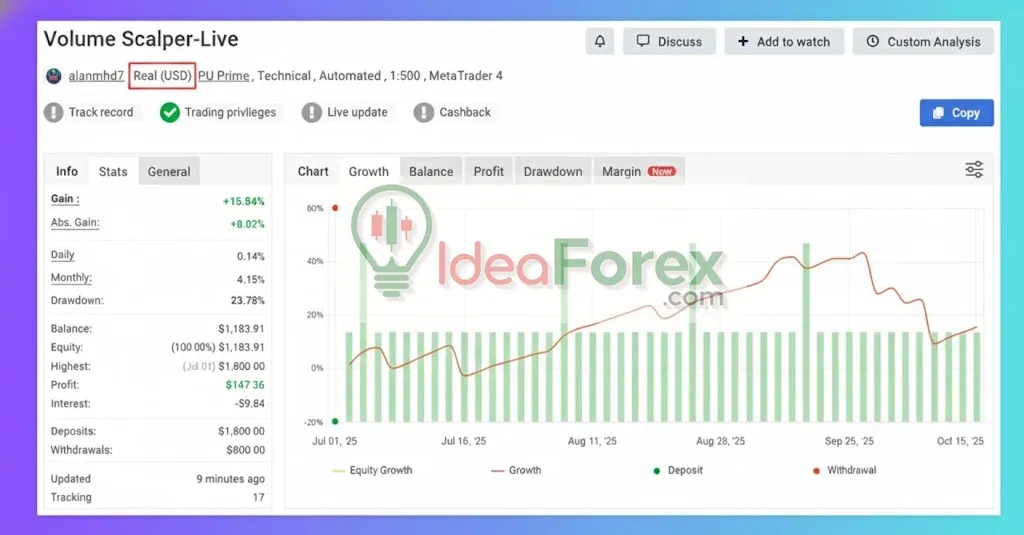Image resolution: width=1024 pixels, height=535 pixels.
Task: Select the Info tab
Action: click(x=67, y=171)
